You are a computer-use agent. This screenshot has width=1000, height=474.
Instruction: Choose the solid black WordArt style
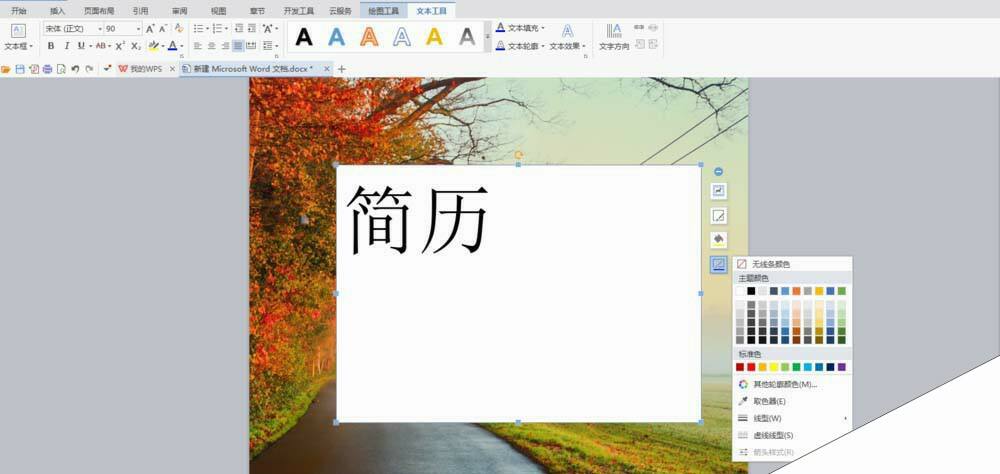pyautogui.click(x=304, y=37)
